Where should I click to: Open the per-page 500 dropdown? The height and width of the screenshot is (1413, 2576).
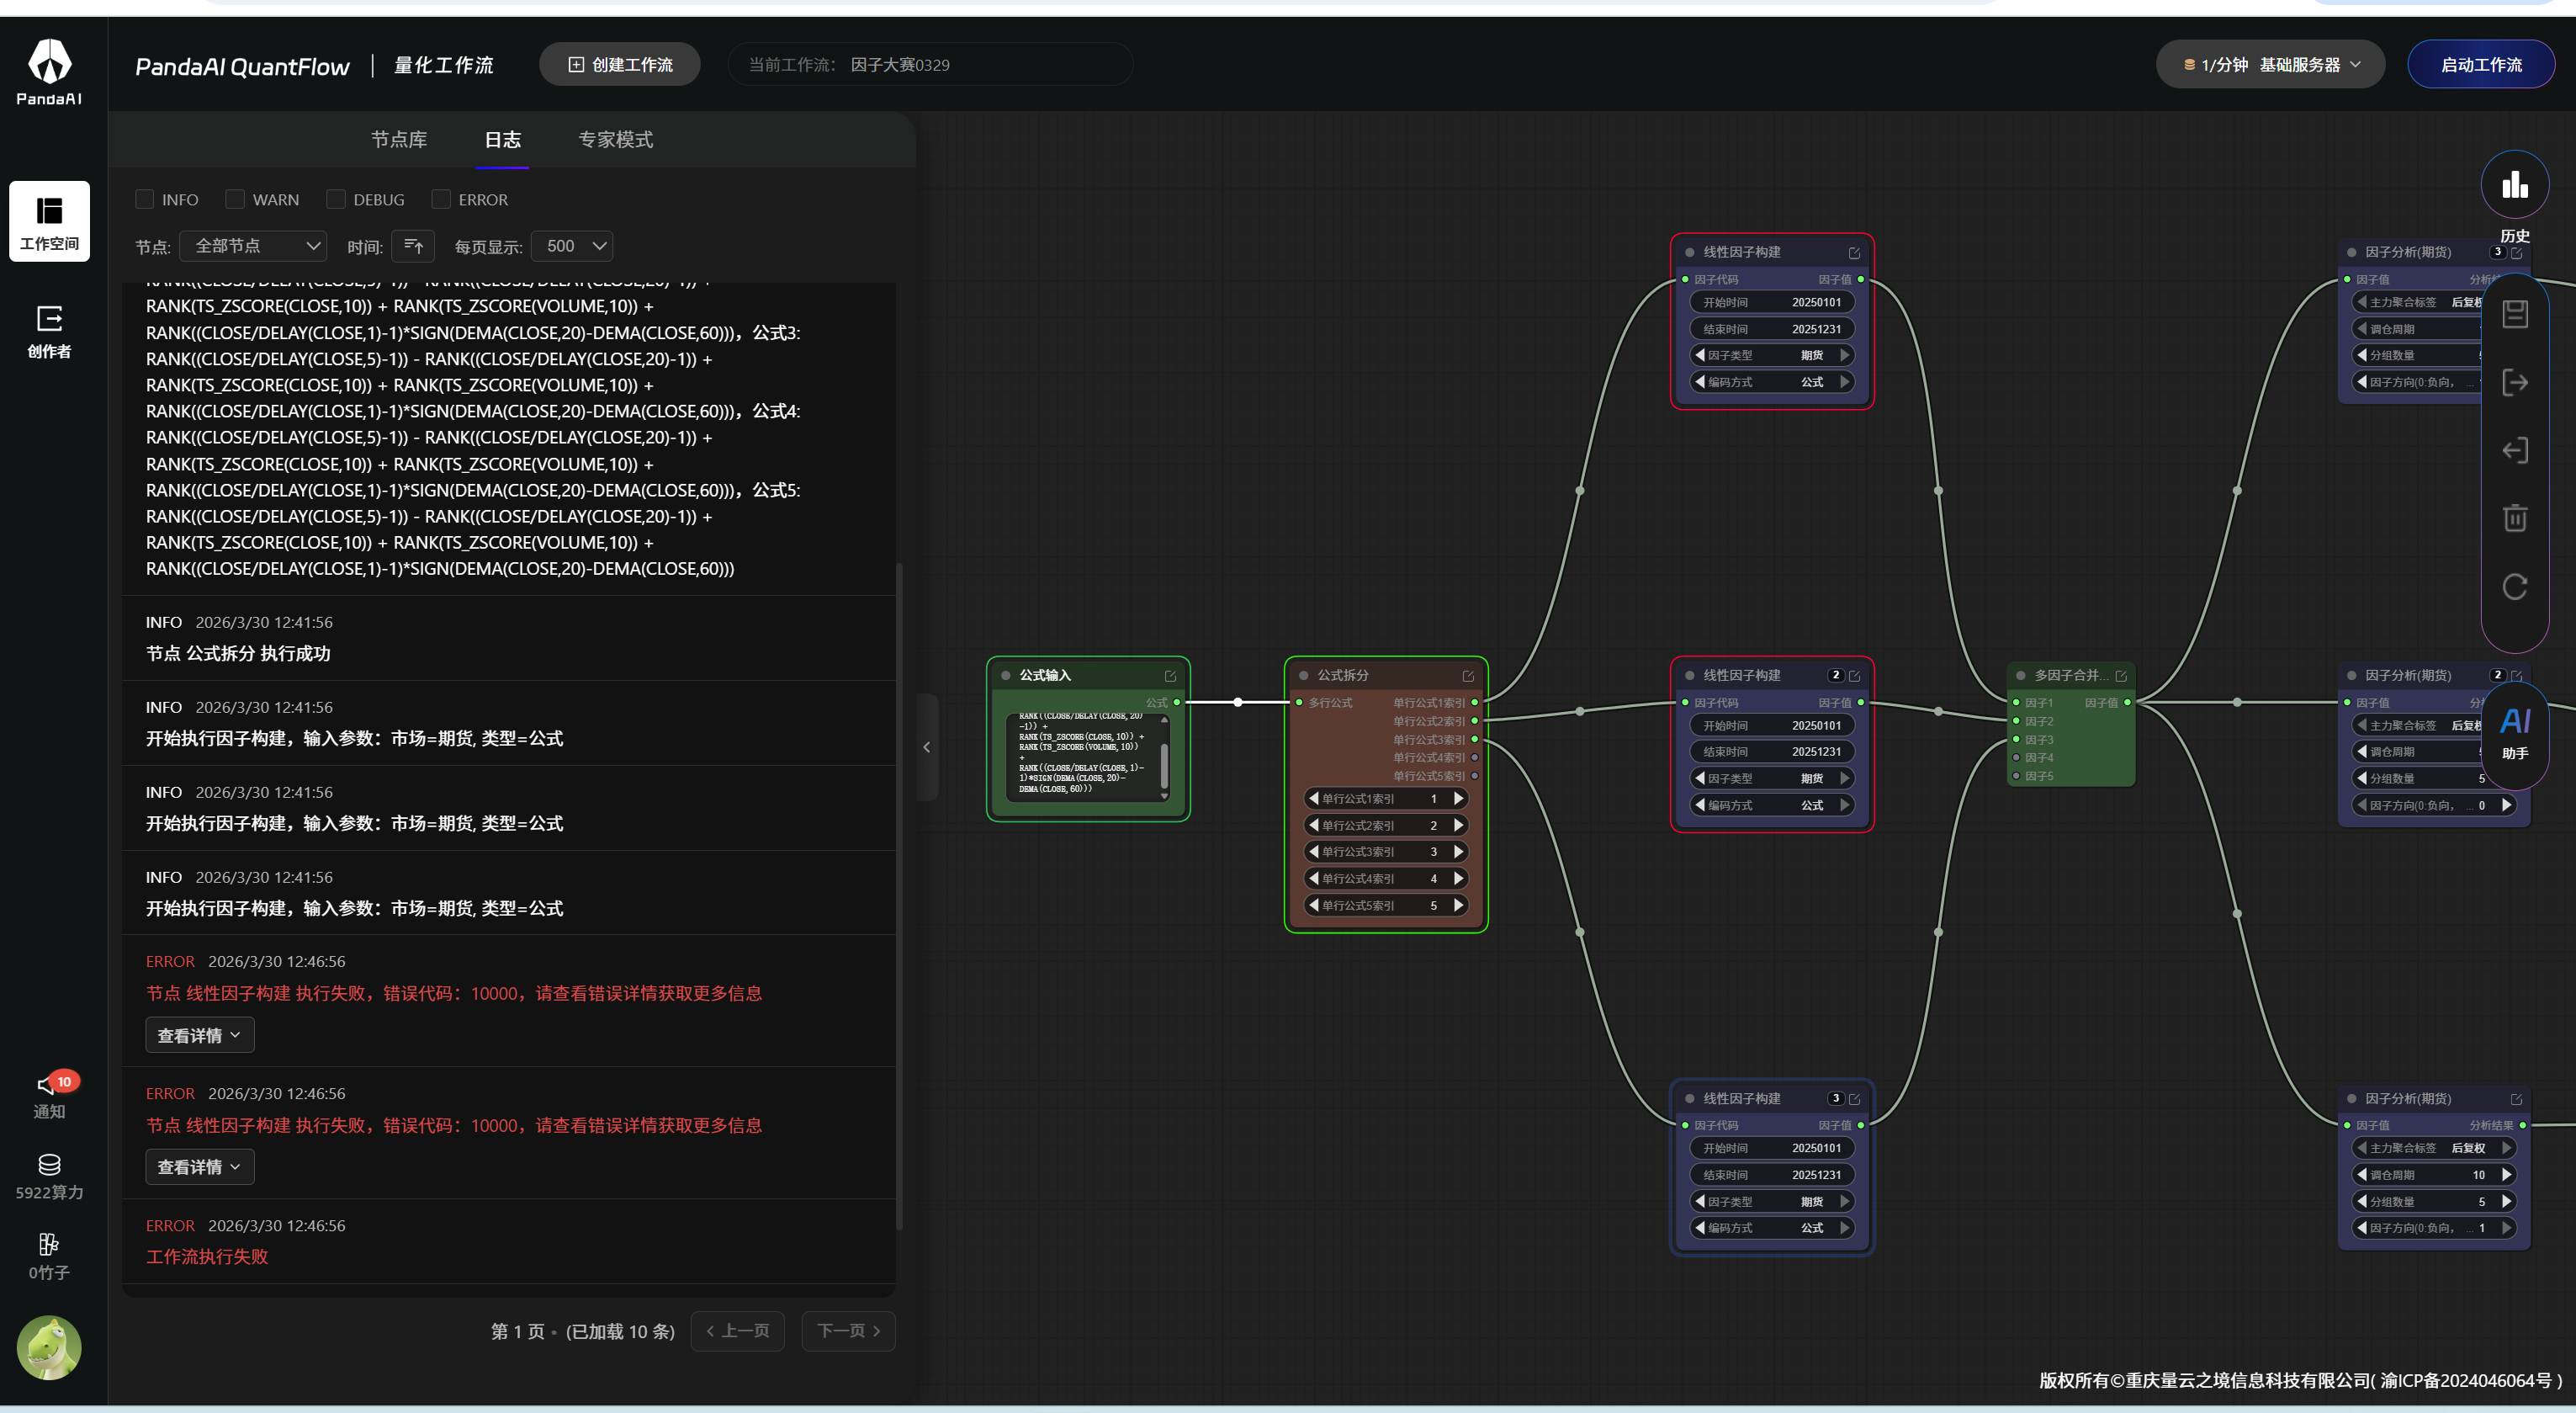click(572, 246)
